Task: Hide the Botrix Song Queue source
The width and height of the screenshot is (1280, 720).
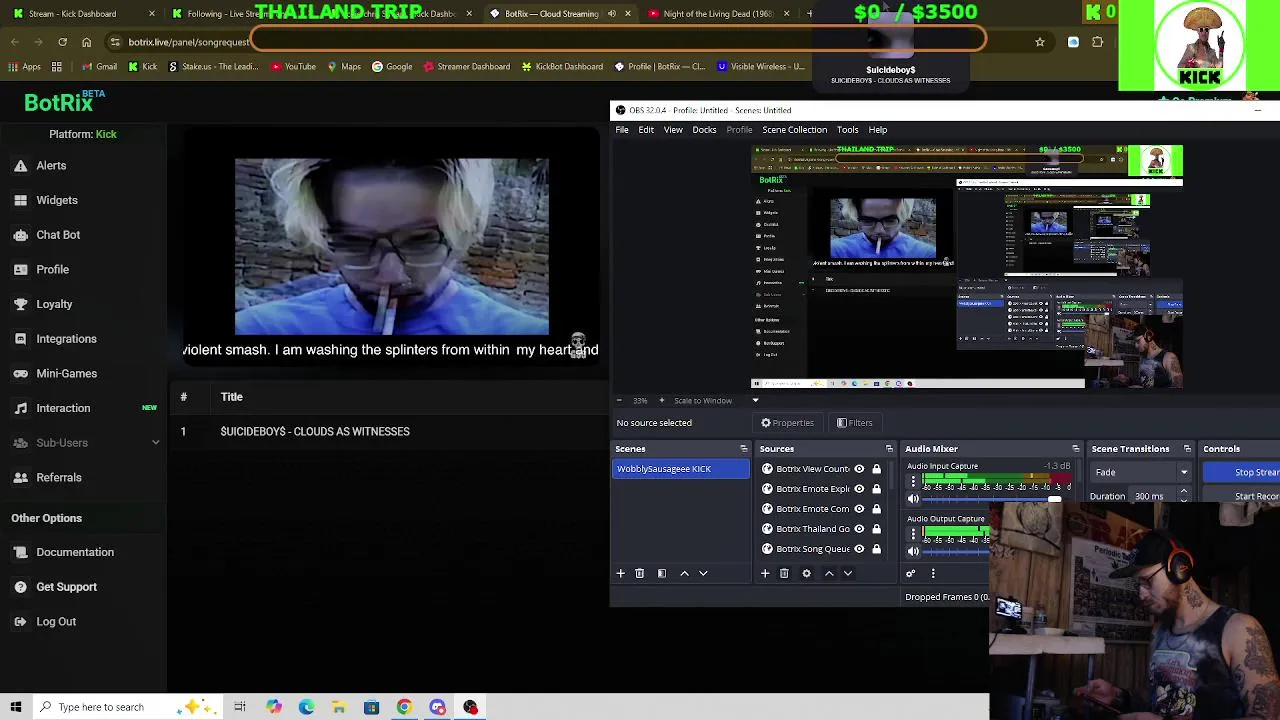Action: pos(859,549)
